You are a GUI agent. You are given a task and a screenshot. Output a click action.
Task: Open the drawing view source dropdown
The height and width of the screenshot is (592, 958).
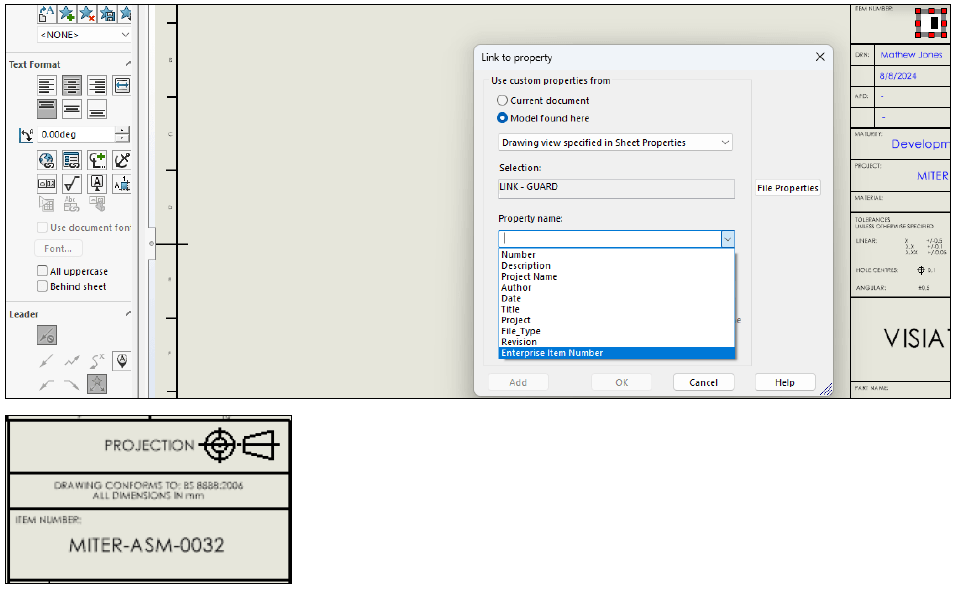pos(723,143)
